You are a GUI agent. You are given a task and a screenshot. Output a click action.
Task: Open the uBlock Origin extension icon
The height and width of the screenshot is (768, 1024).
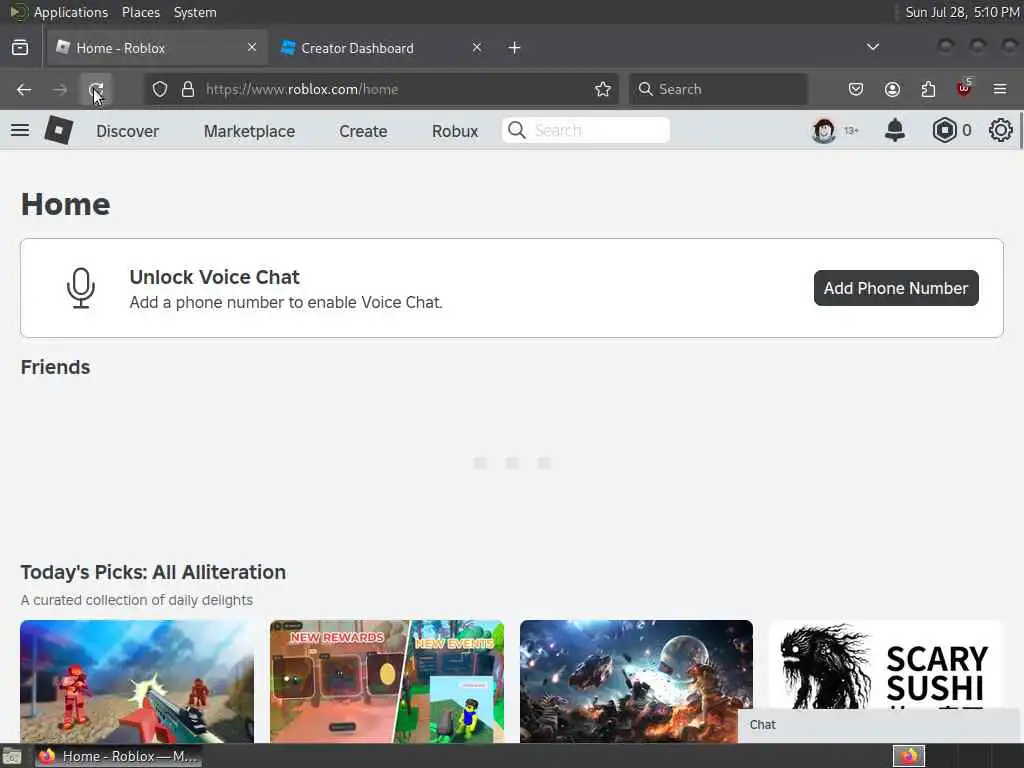point(964,88)
